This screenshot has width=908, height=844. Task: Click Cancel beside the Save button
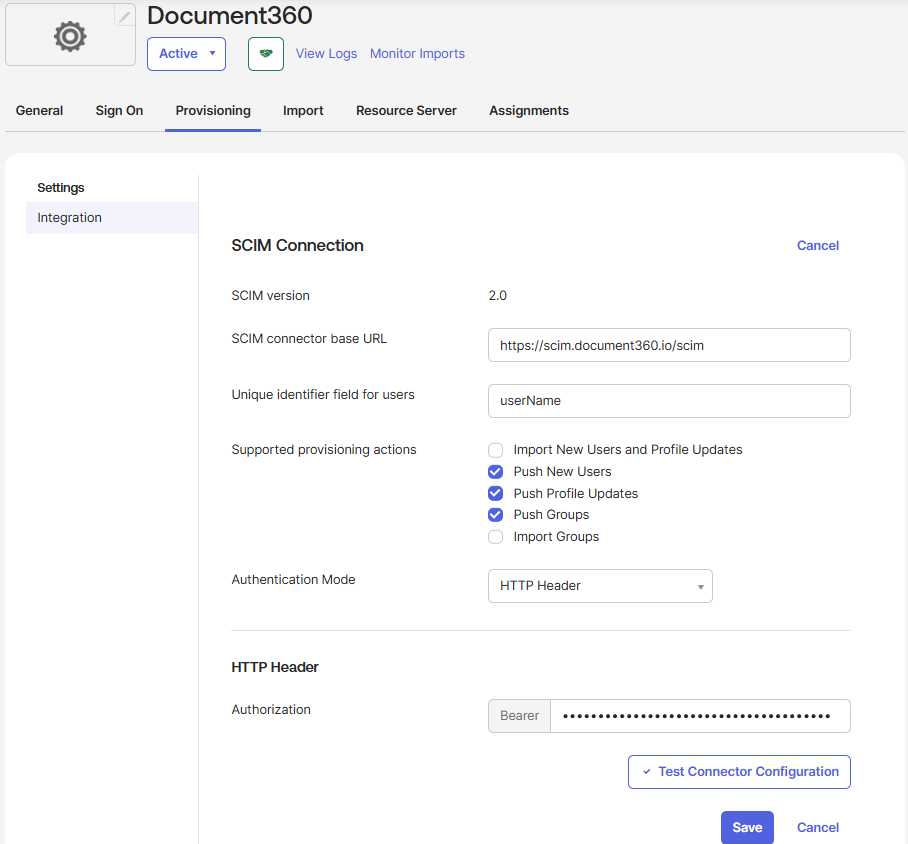[x=818, y=827]
